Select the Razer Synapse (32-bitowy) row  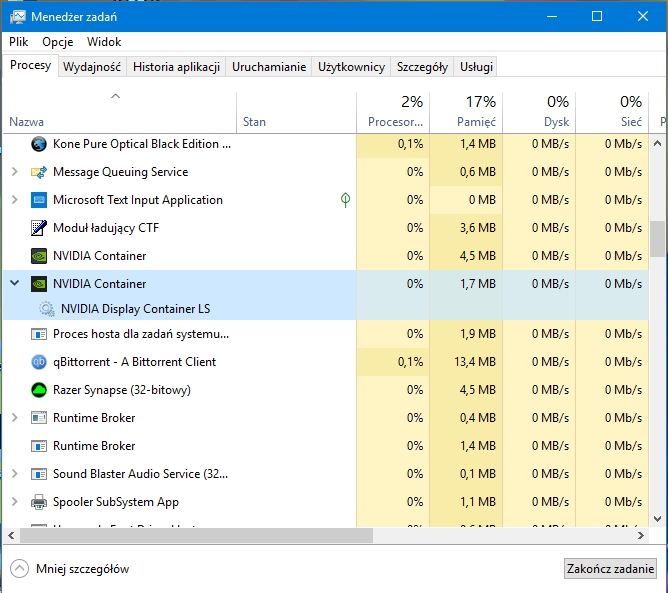click(326, 390)
